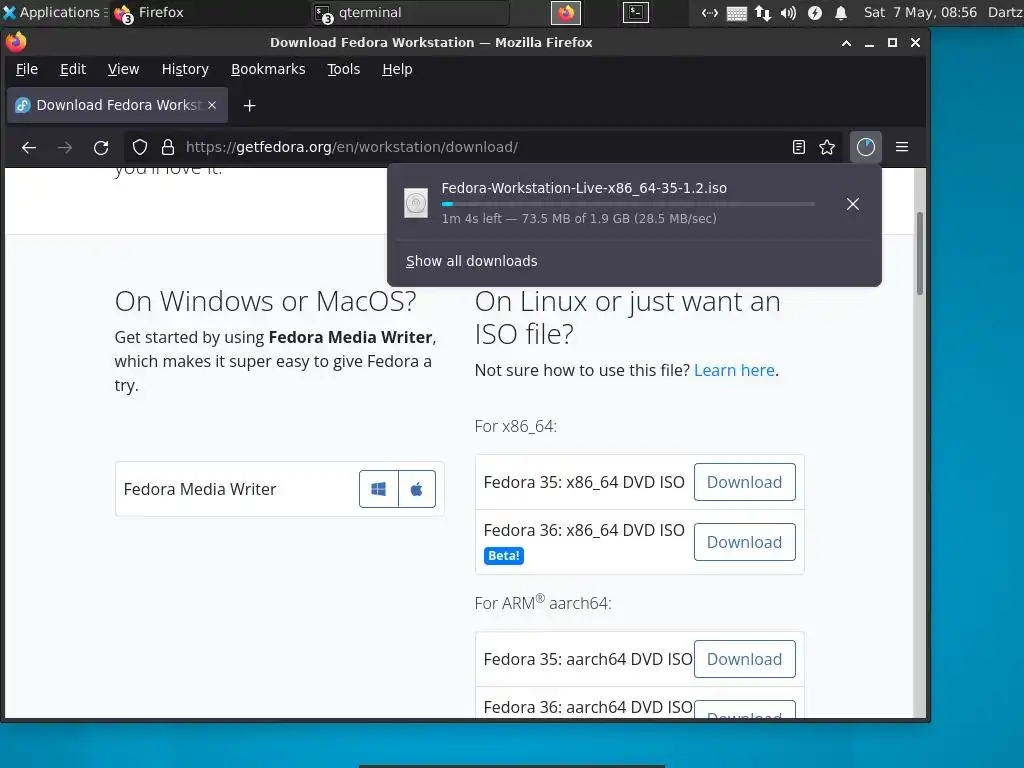Open network connection tray icon
The image size is (1024, 768).
pyautogui.click(x=762, y=13)
